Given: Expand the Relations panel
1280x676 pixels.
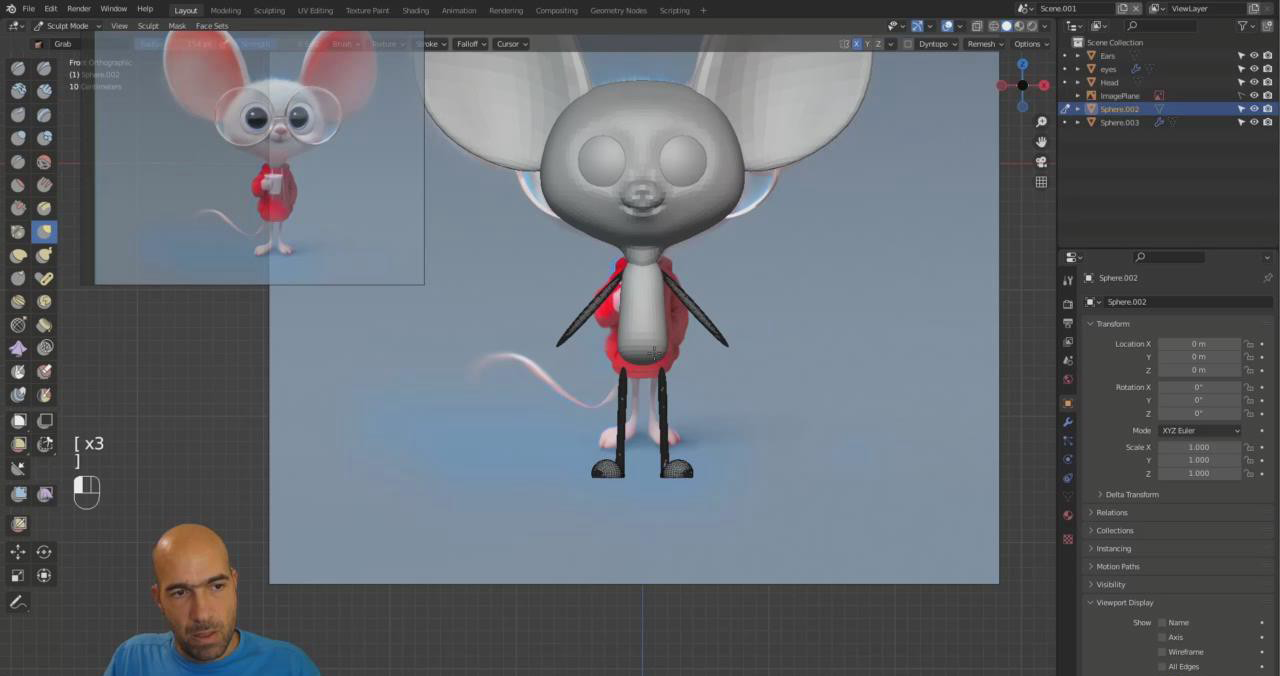Looking at the screenshot, I should pos(1111,512).
